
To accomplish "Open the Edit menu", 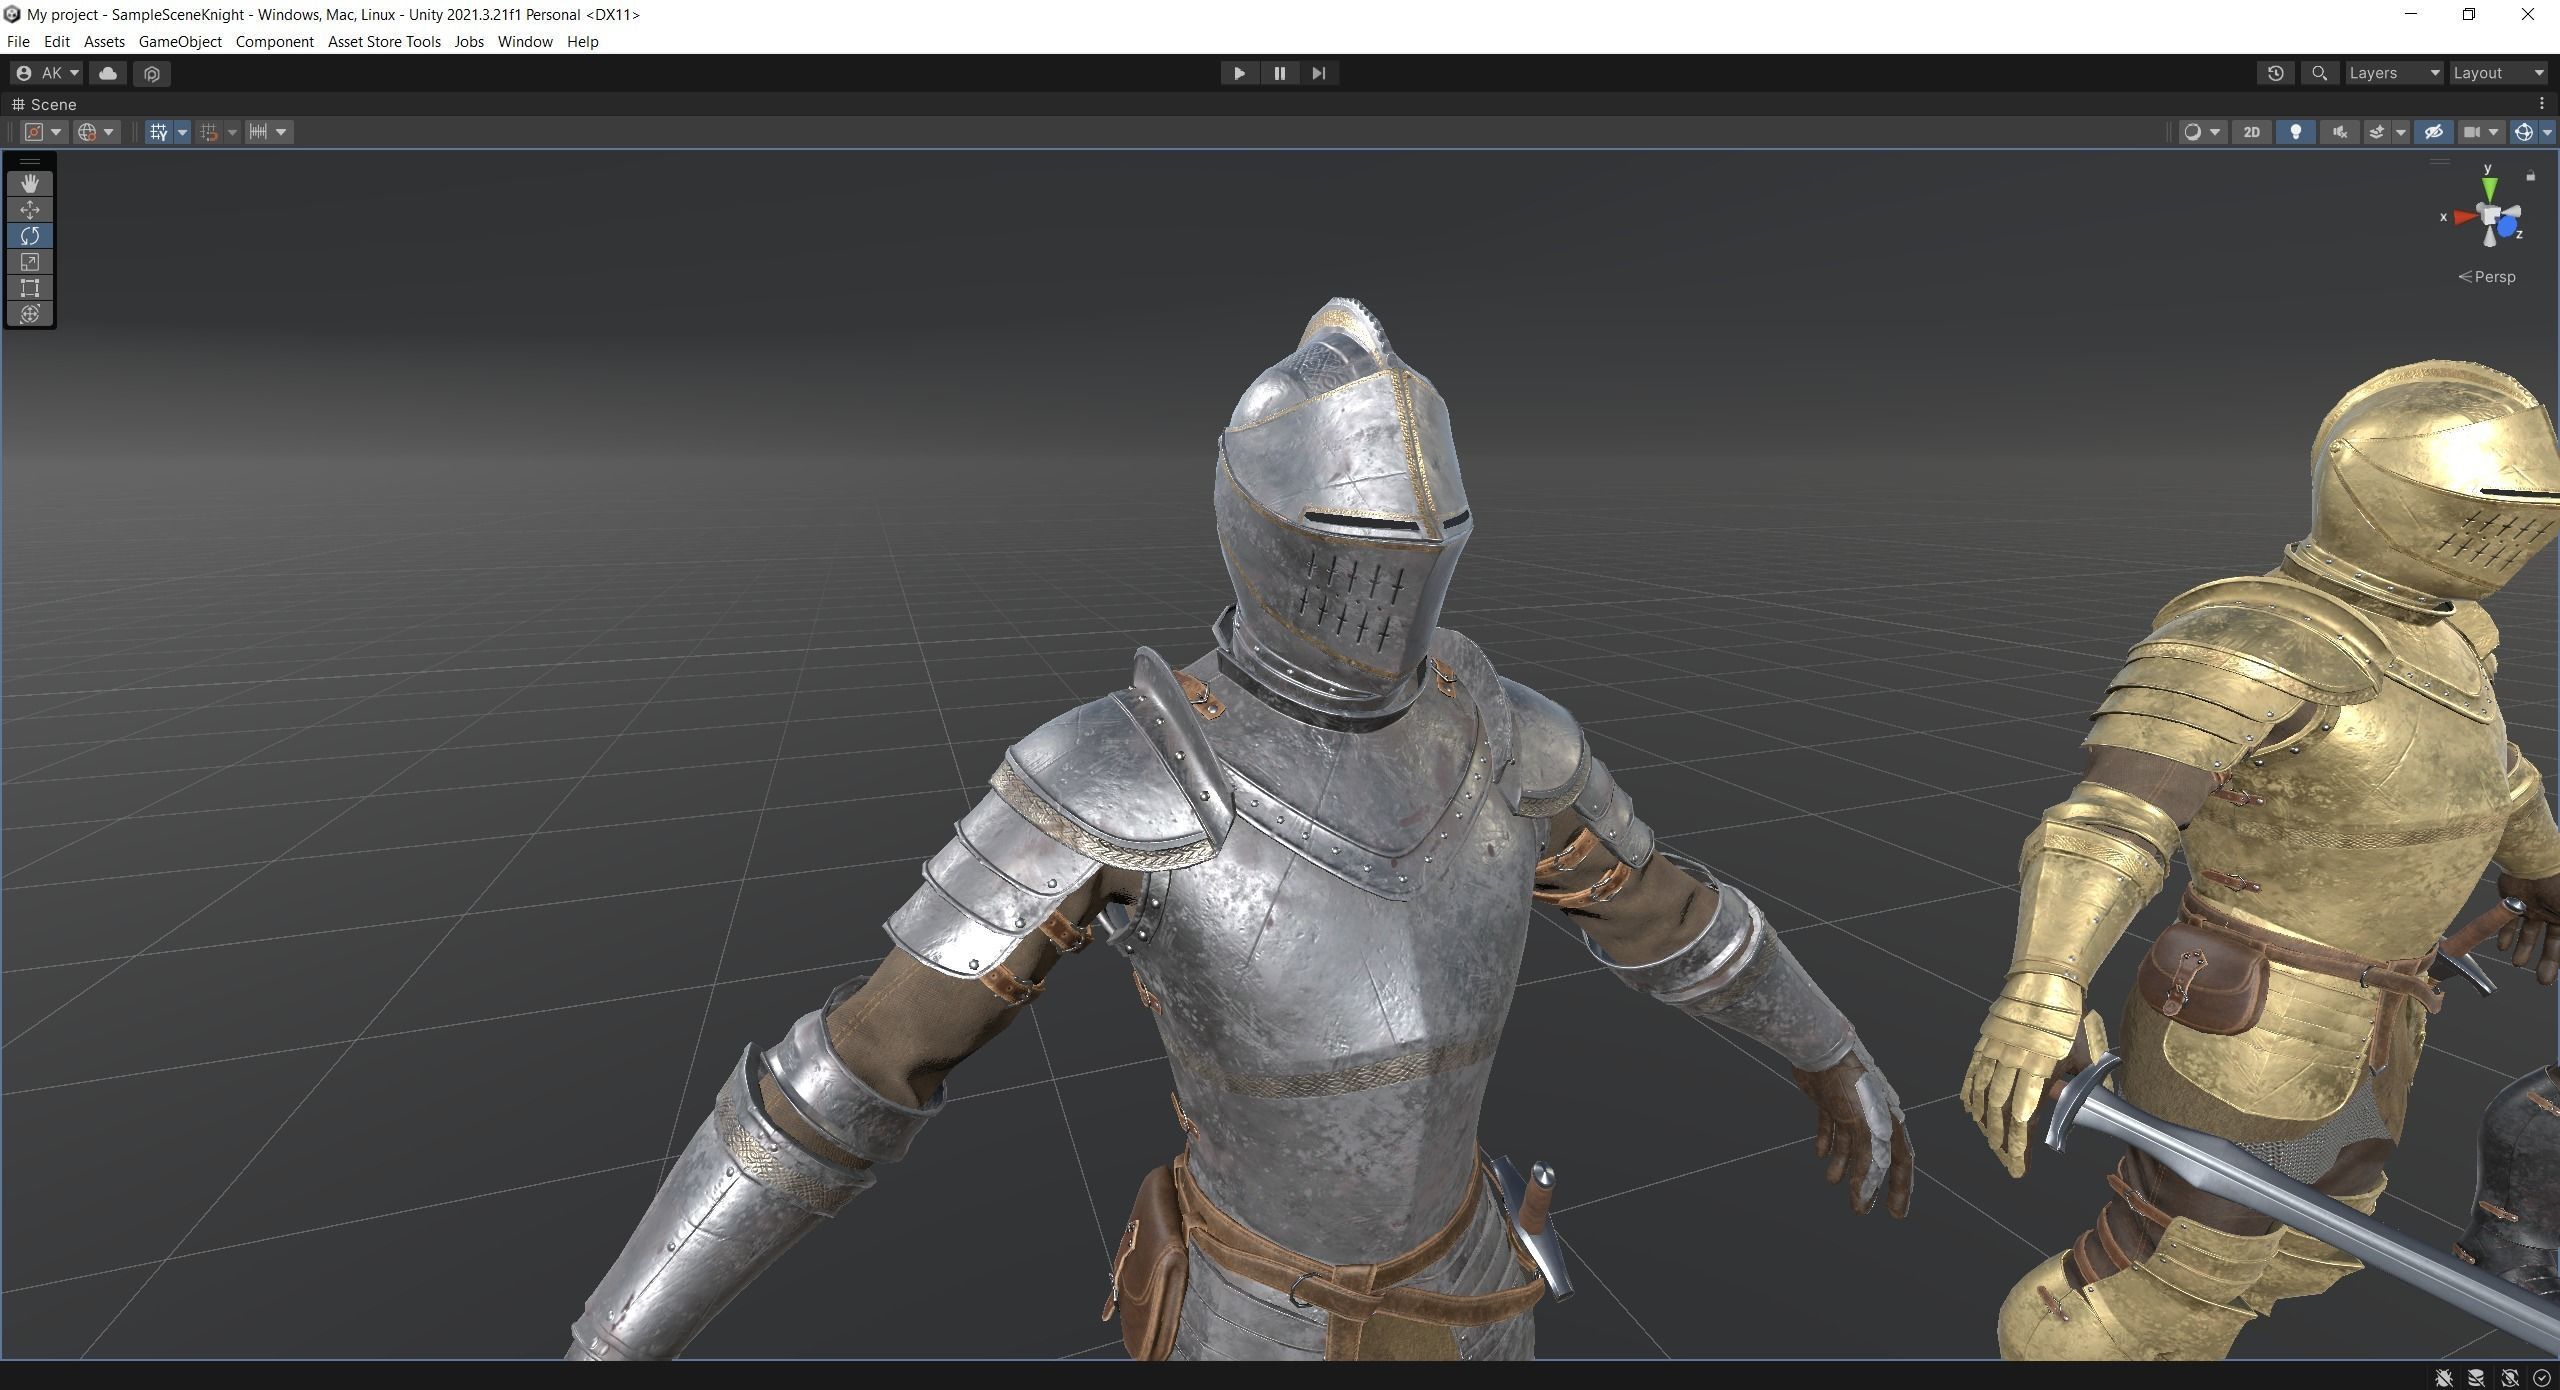I will (57, 41).
